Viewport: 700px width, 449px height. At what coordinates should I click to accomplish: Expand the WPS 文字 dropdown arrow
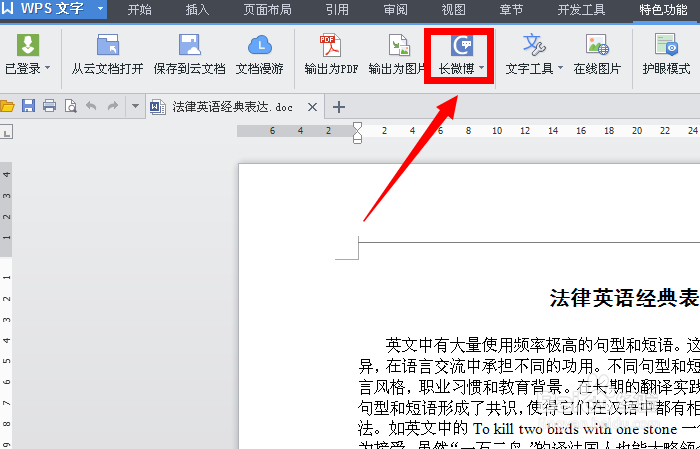tap(100, 8)
